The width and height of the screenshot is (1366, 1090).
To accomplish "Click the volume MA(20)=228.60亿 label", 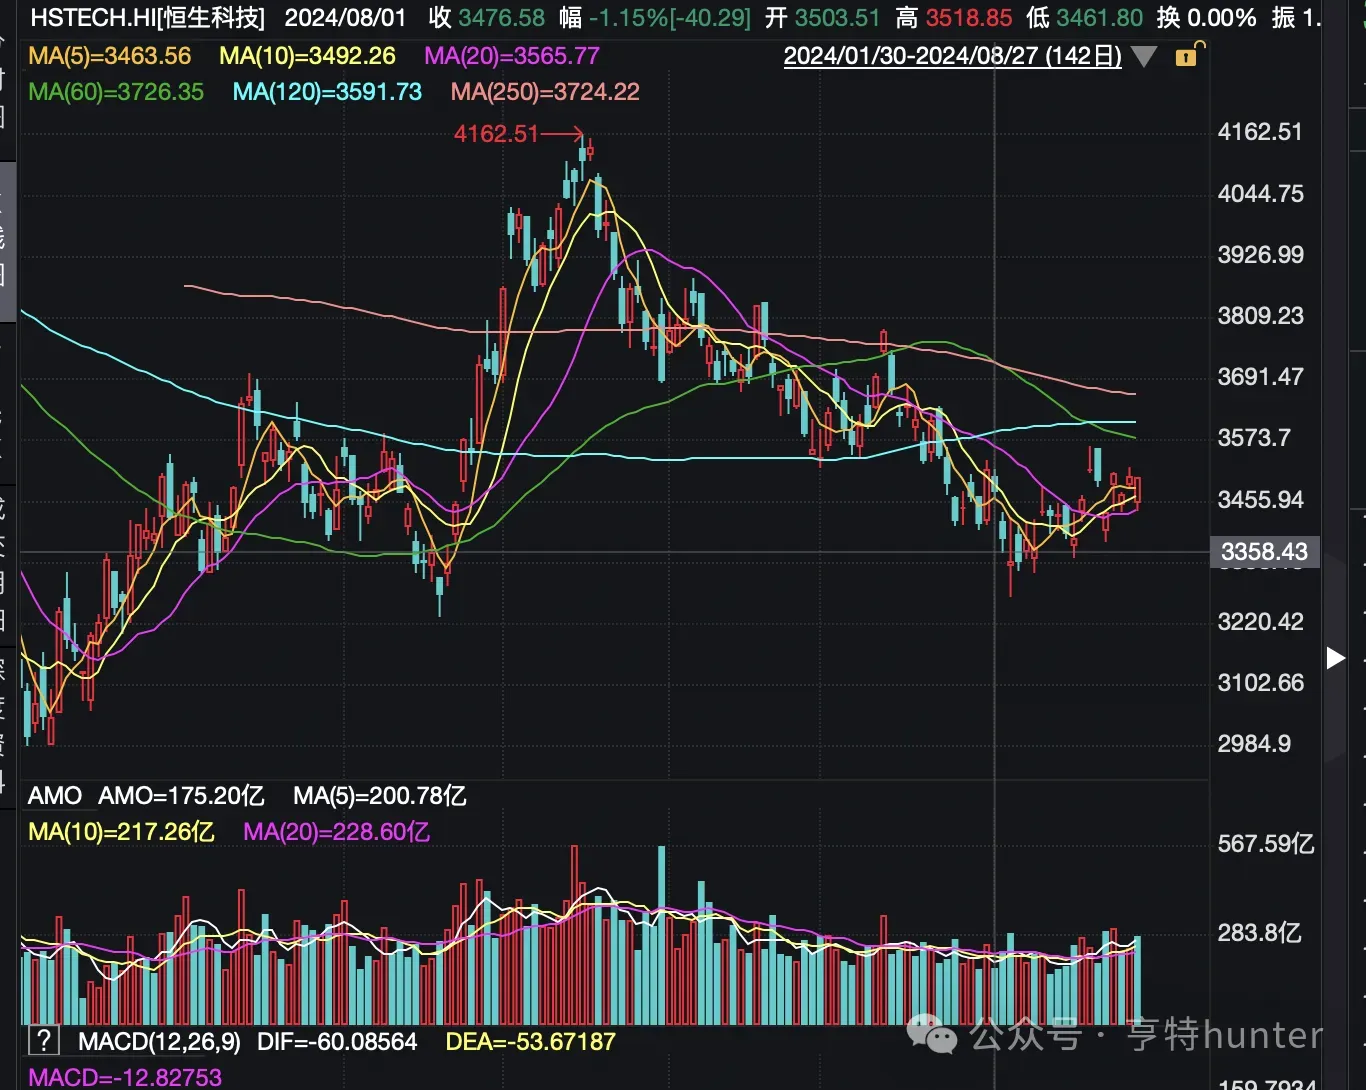I will [x=337, y=832].
